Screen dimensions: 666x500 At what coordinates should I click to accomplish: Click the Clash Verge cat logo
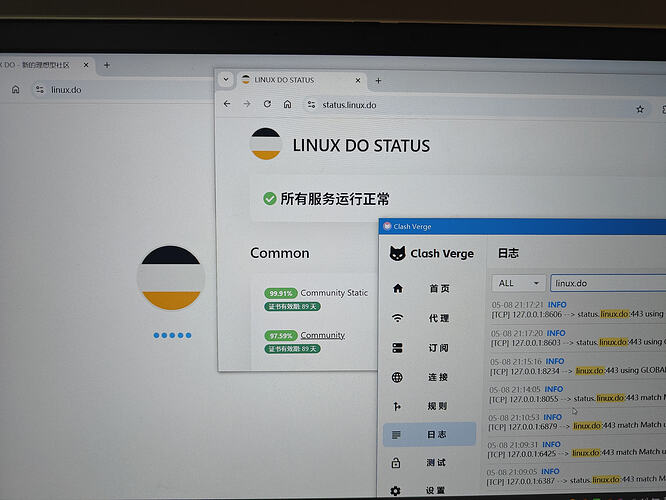point(398,253)
